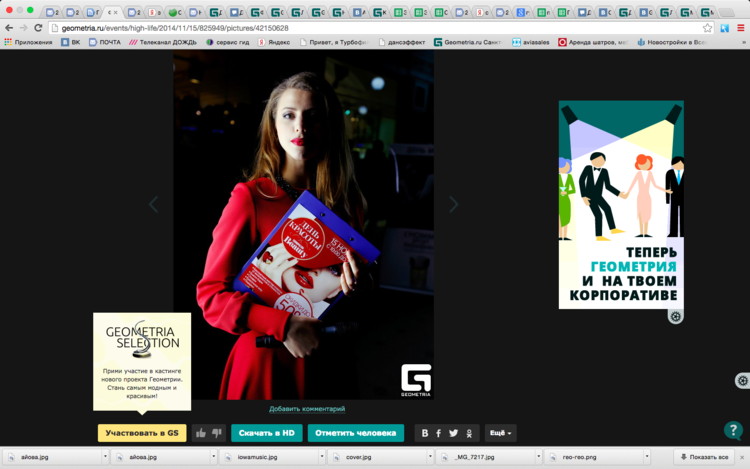The height and width of the screenshot is (469, 750).
Task: Open the "Телеканал ДОЖДЬ" bookmark
Action: (163, 42)
